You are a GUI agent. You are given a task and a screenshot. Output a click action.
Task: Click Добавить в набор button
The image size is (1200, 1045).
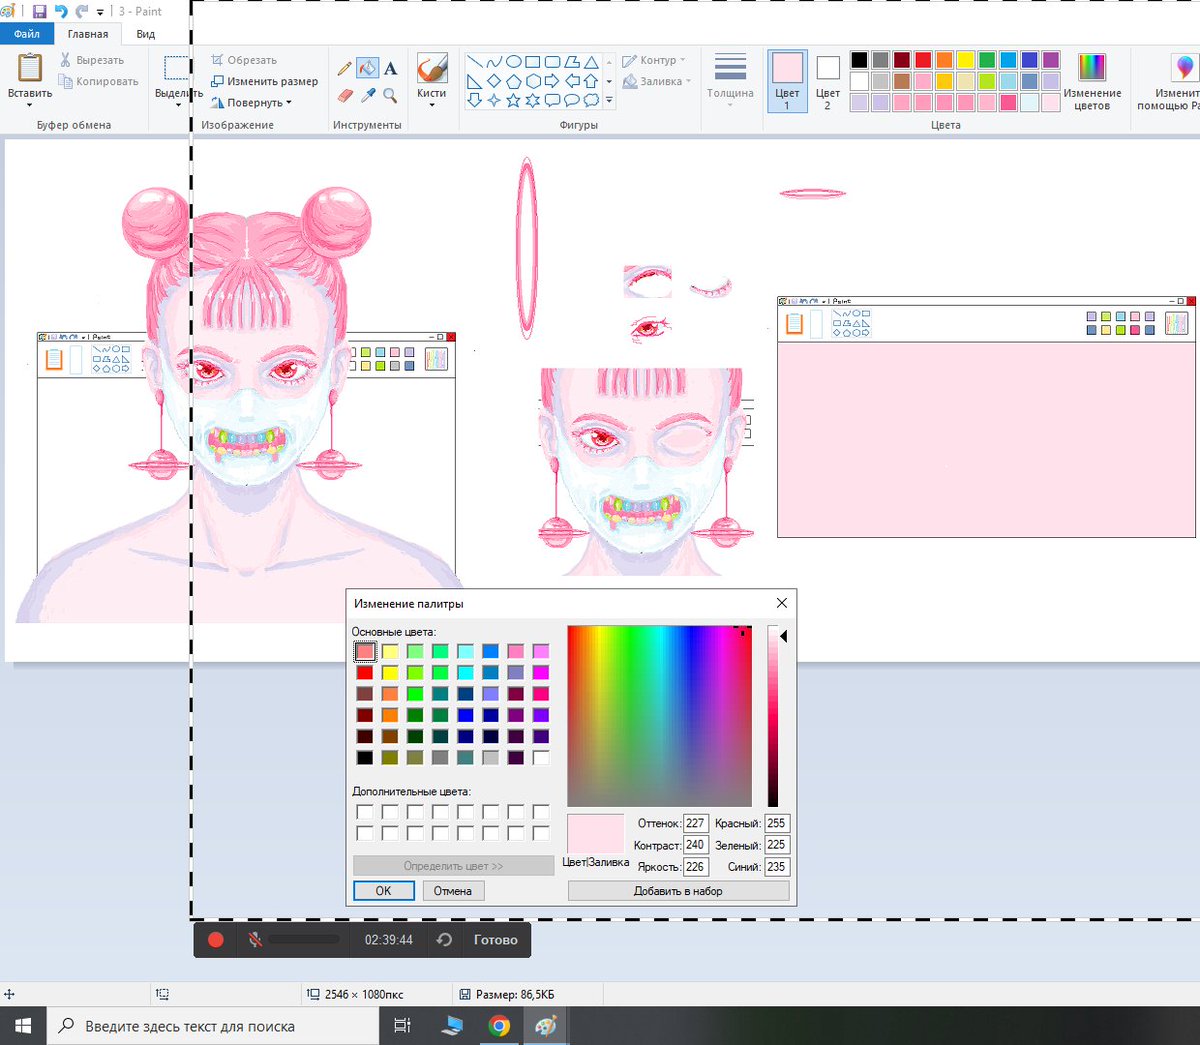678,891
